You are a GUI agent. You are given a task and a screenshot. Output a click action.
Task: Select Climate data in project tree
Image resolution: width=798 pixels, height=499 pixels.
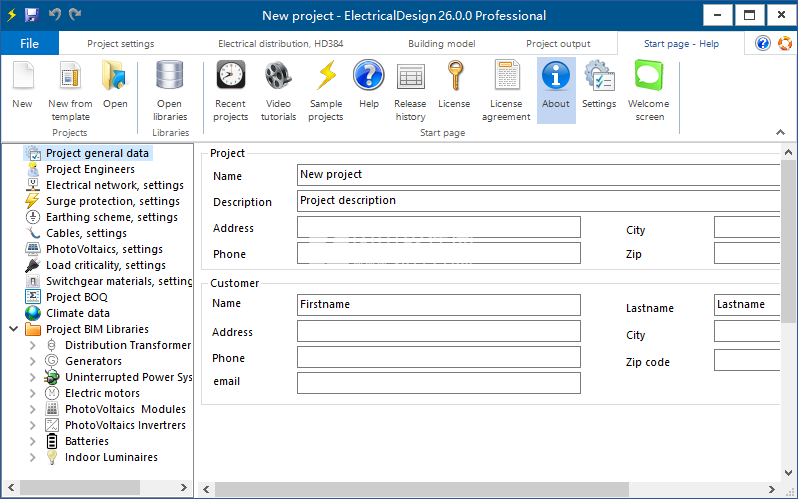click(x=77, y=313)
